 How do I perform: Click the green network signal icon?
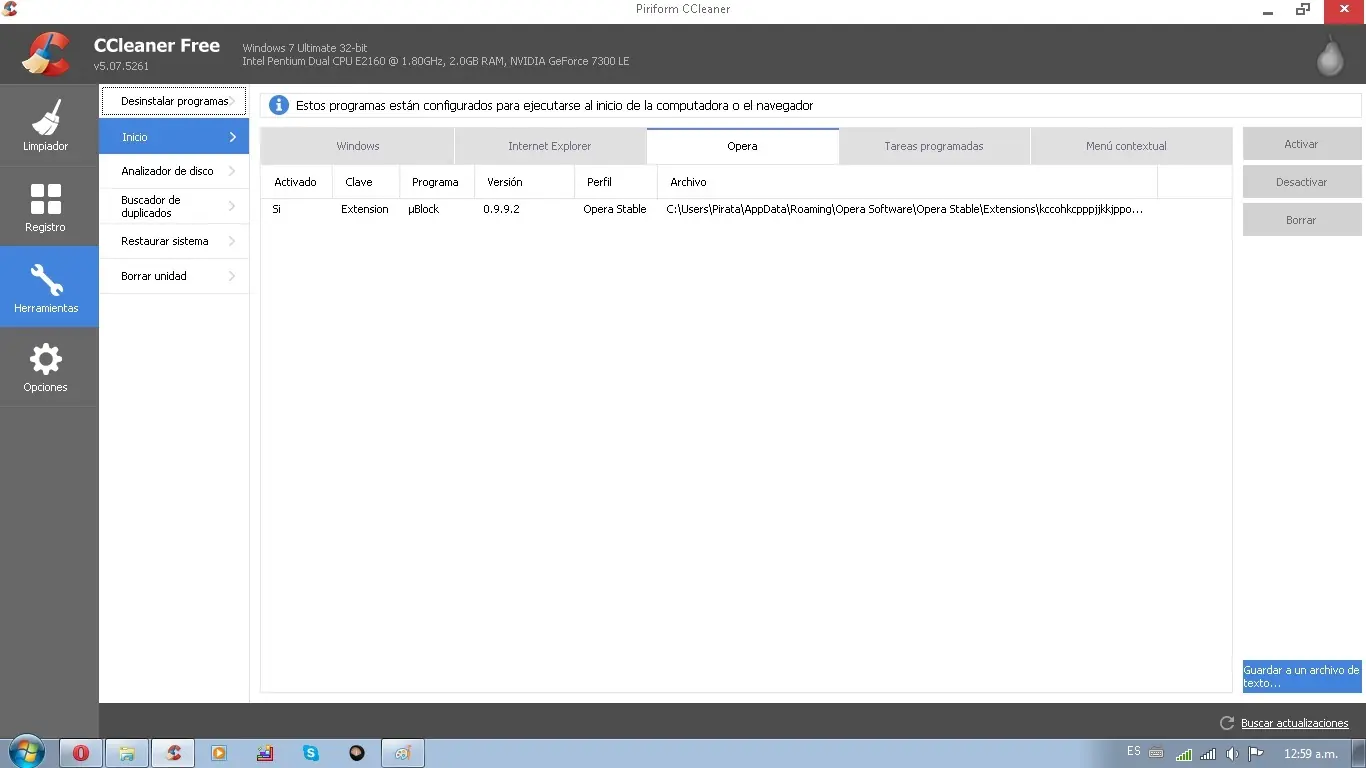point(1184,754)
